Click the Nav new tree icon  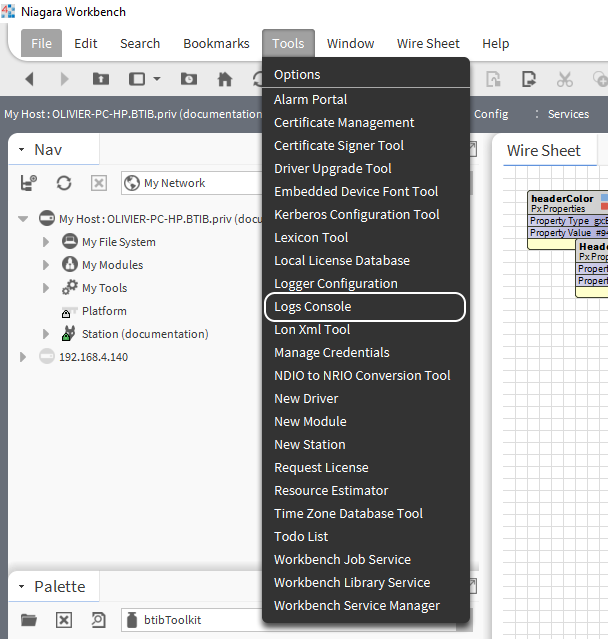29,183
